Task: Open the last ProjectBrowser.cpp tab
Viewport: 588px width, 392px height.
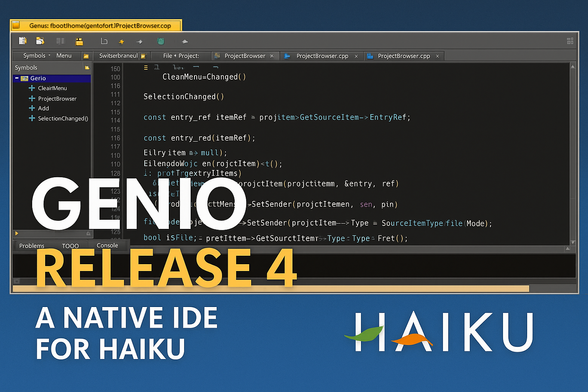Action: (404, 56)
